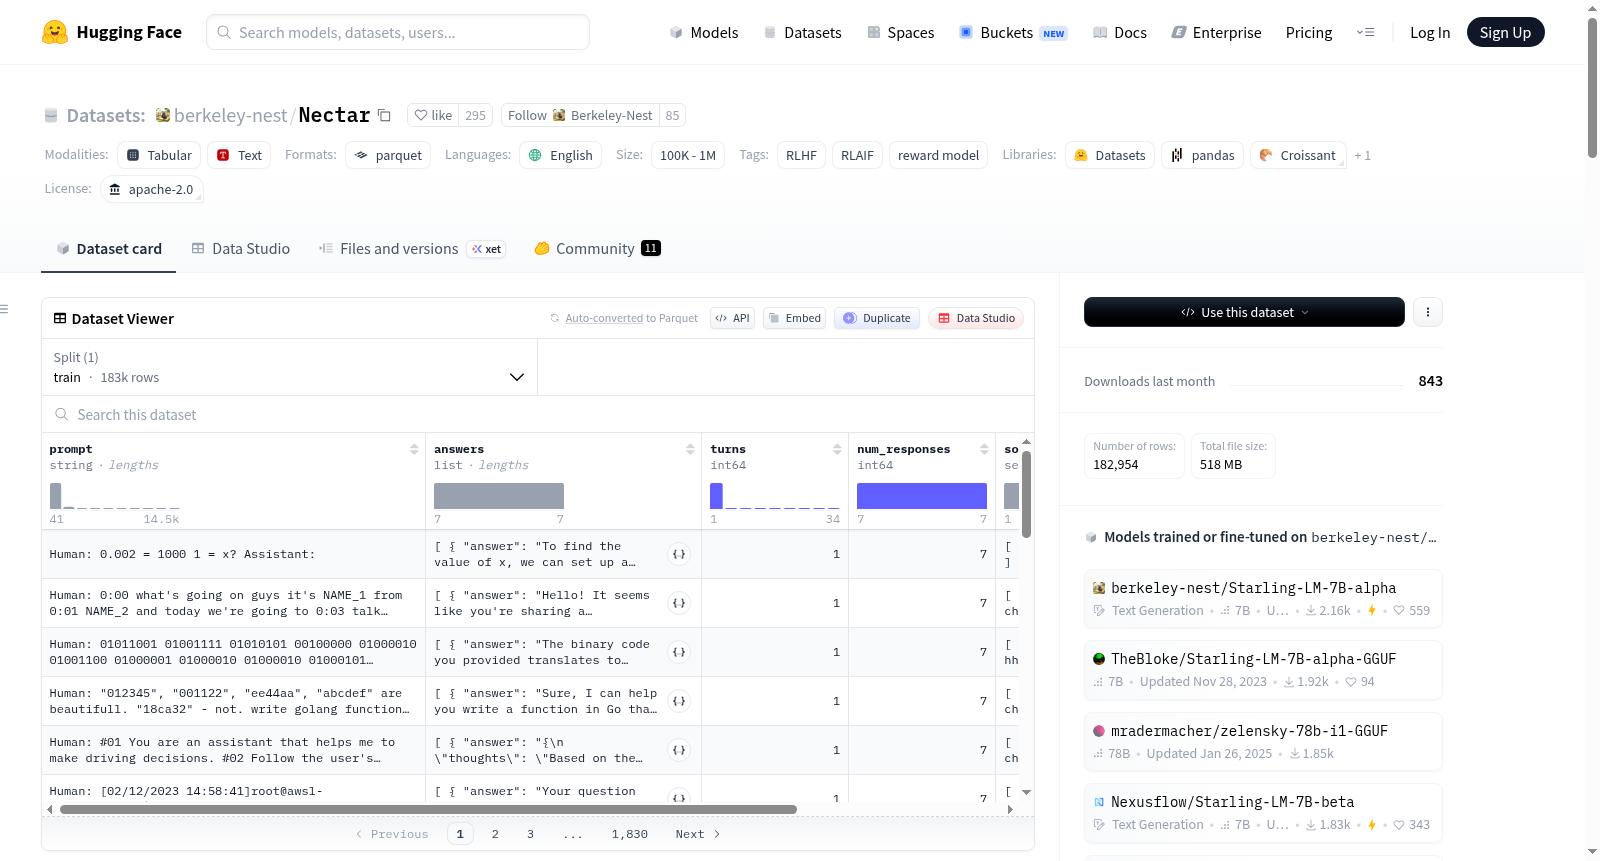Click the parquet format tag
The height and width of the screenshot is (861, 1600).
click(388, 155)
